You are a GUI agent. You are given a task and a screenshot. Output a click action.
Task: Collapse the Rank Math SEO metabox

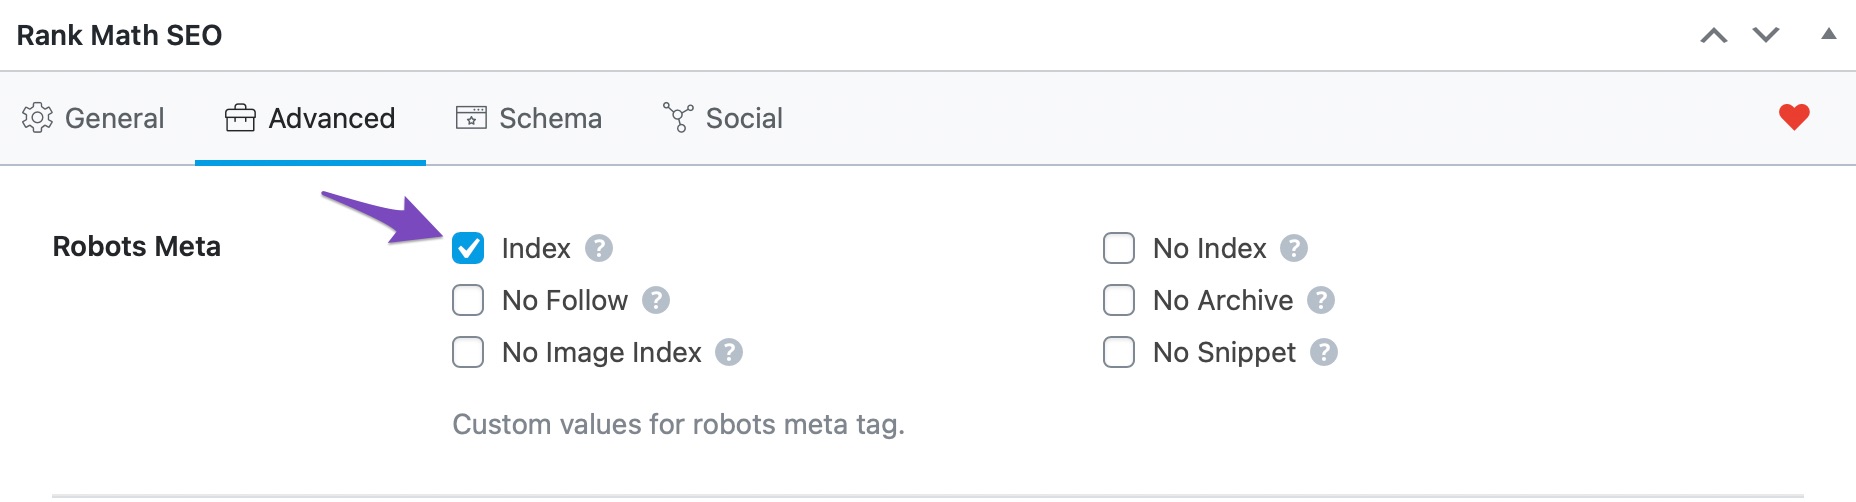pos(1829,35)
